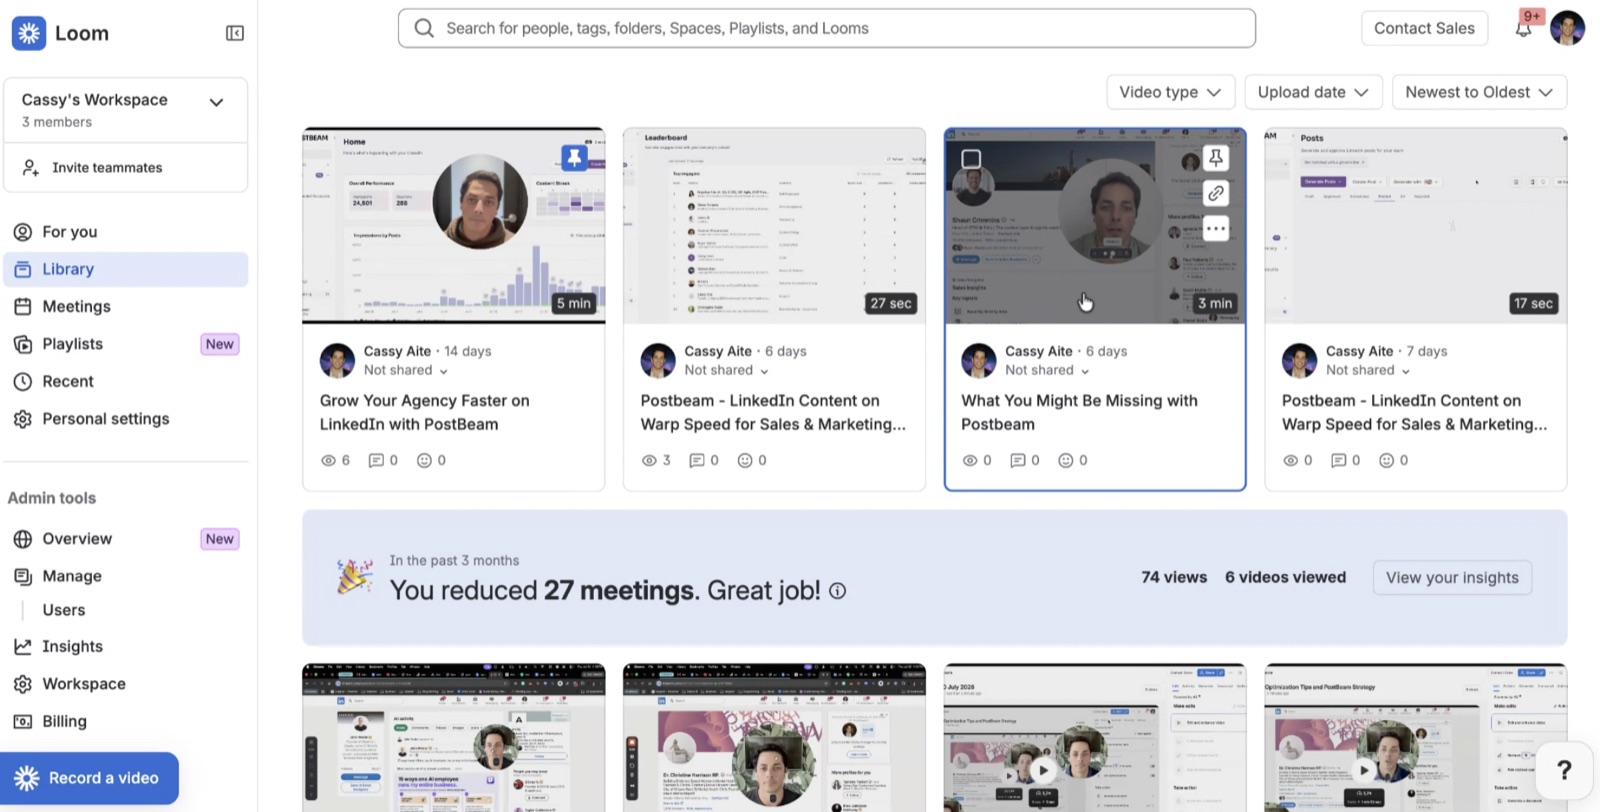Open more options on "What You Might Be Missing" video
Image resolution: width=1600 pixels, height=812 pixels.
pos(1216,229)
